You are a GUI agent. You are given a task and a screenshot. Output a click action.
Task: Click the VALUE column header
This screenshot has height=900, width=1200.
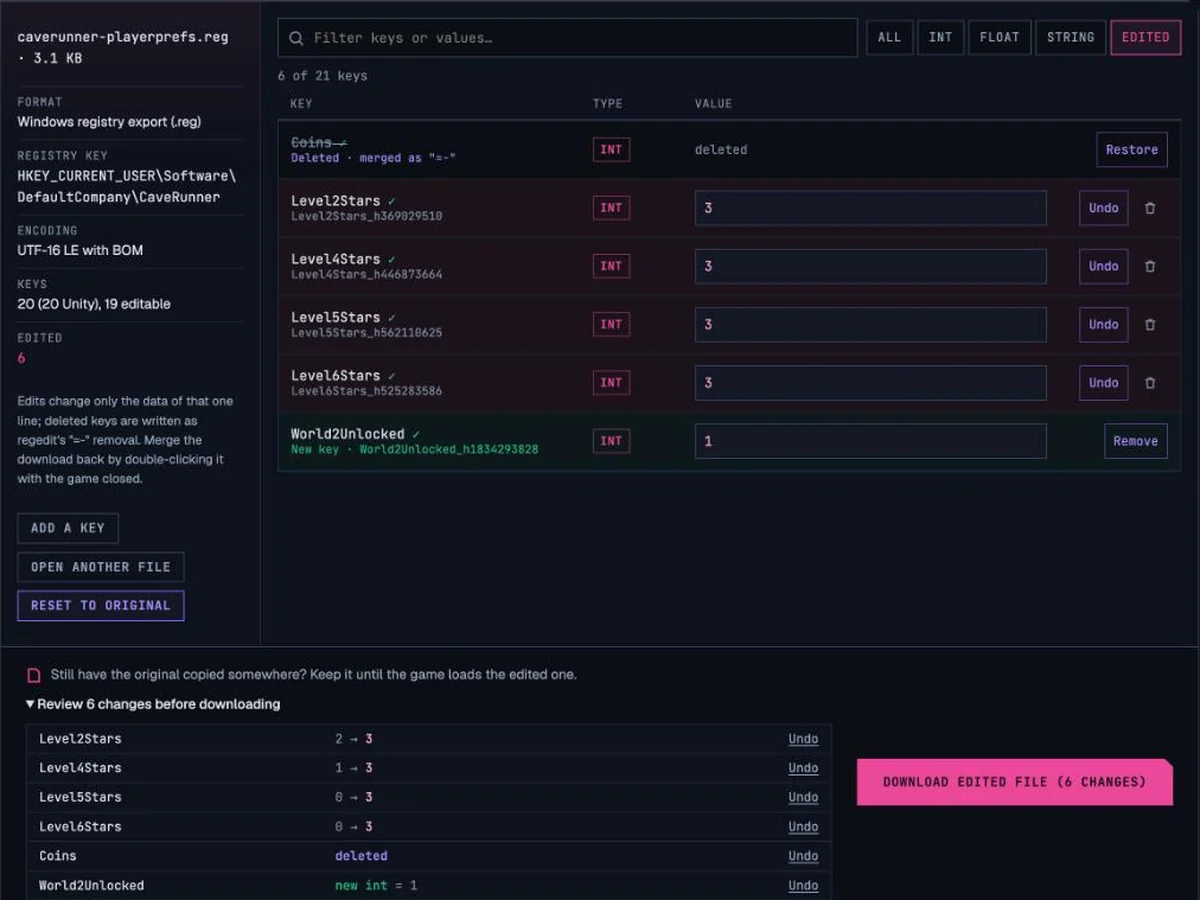click(x=713, y=104)
